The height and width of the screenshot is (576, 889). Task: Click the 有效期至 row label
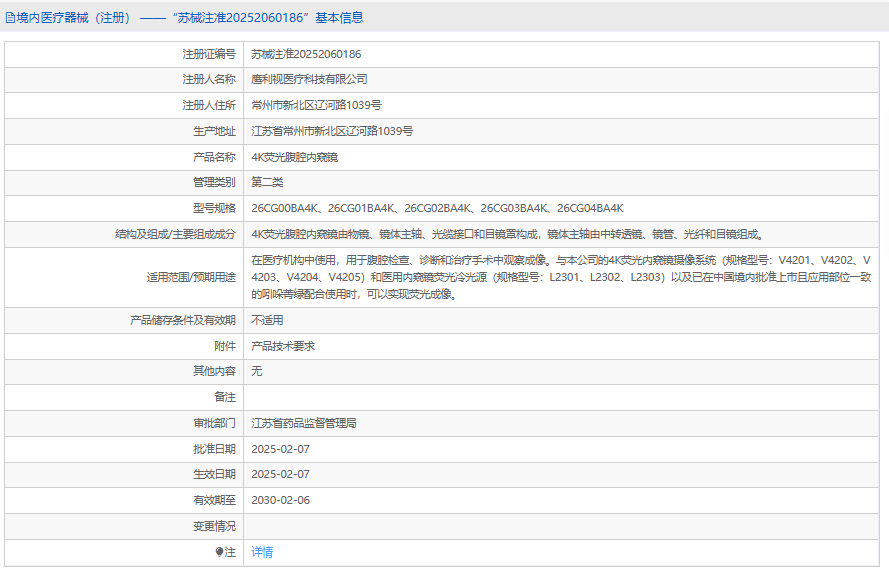(214, 501)
